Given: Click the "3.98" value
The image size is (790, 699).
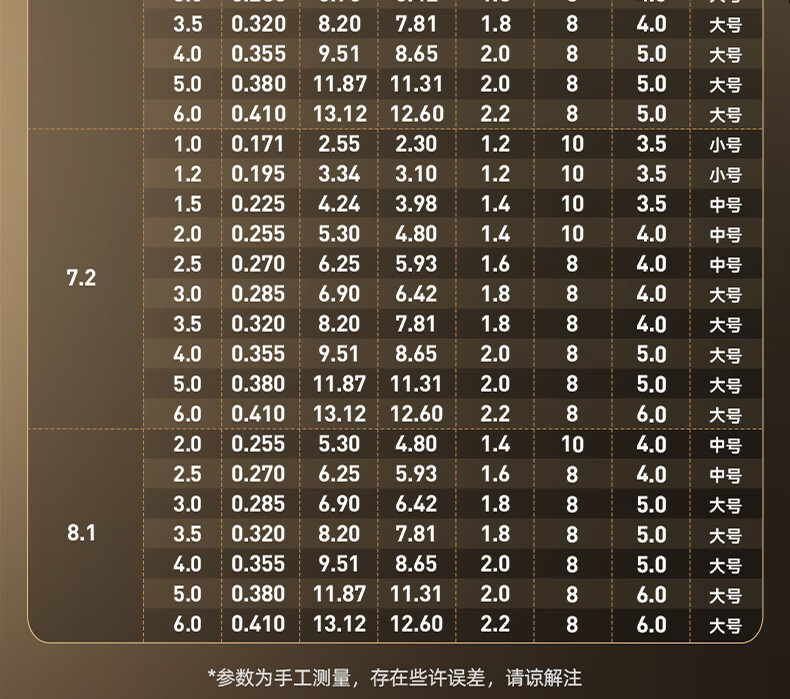Looking at the screenshot, I should coord(416,204).
